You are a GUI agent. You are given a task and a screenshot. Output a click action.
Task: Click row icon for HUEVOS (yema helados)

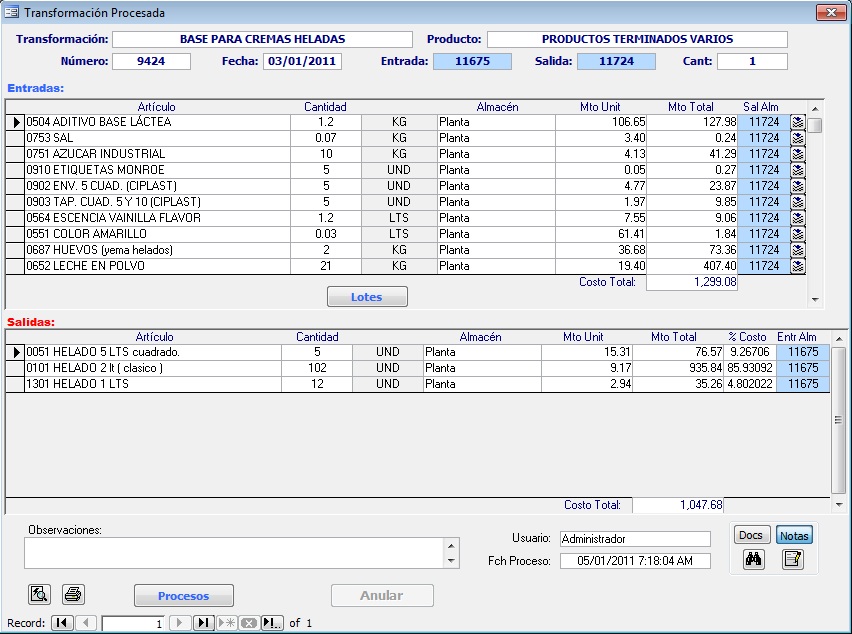coord(797,250)
